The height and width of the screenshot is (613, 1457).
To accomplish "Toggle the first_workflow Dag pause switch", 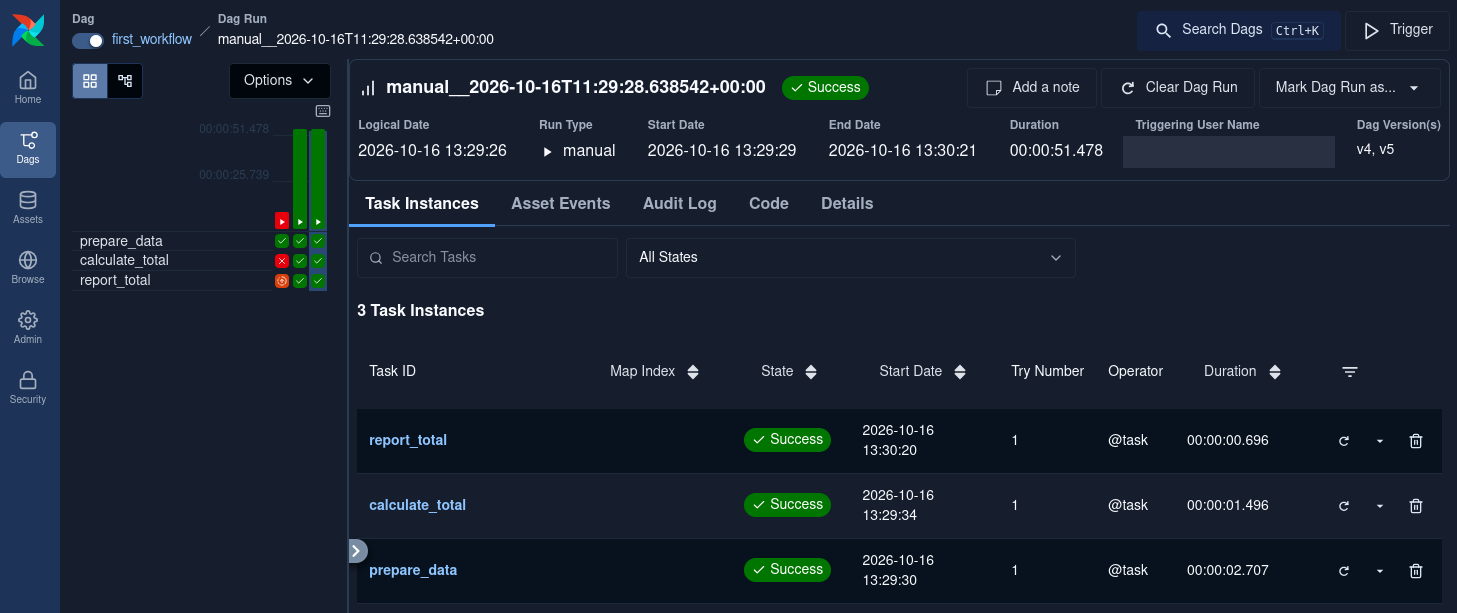I will click(x=88, y=40).
